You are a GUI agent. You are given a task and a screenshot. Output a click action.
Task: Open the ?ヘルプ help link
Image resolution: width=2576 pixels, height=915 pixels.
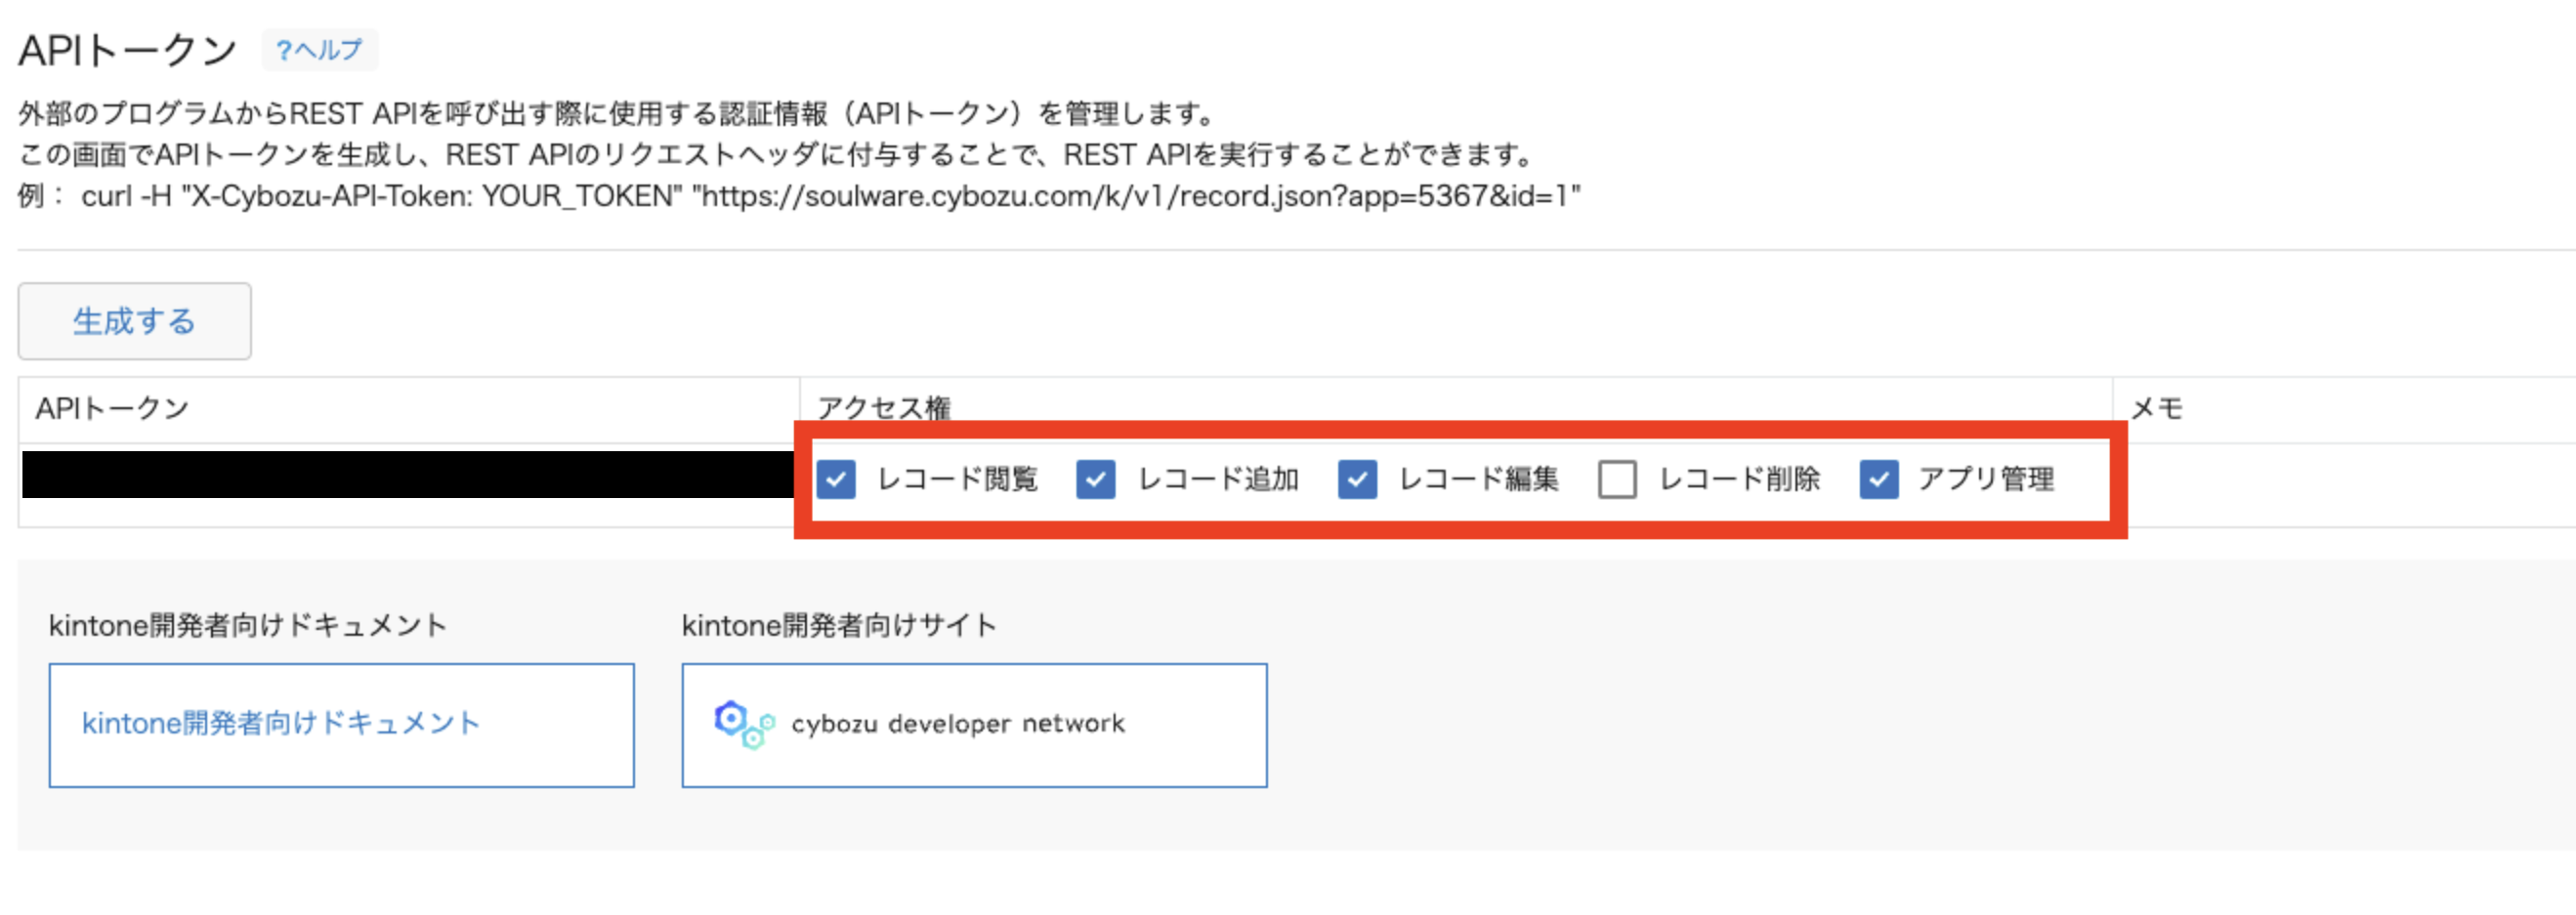[x=319, y=49]
